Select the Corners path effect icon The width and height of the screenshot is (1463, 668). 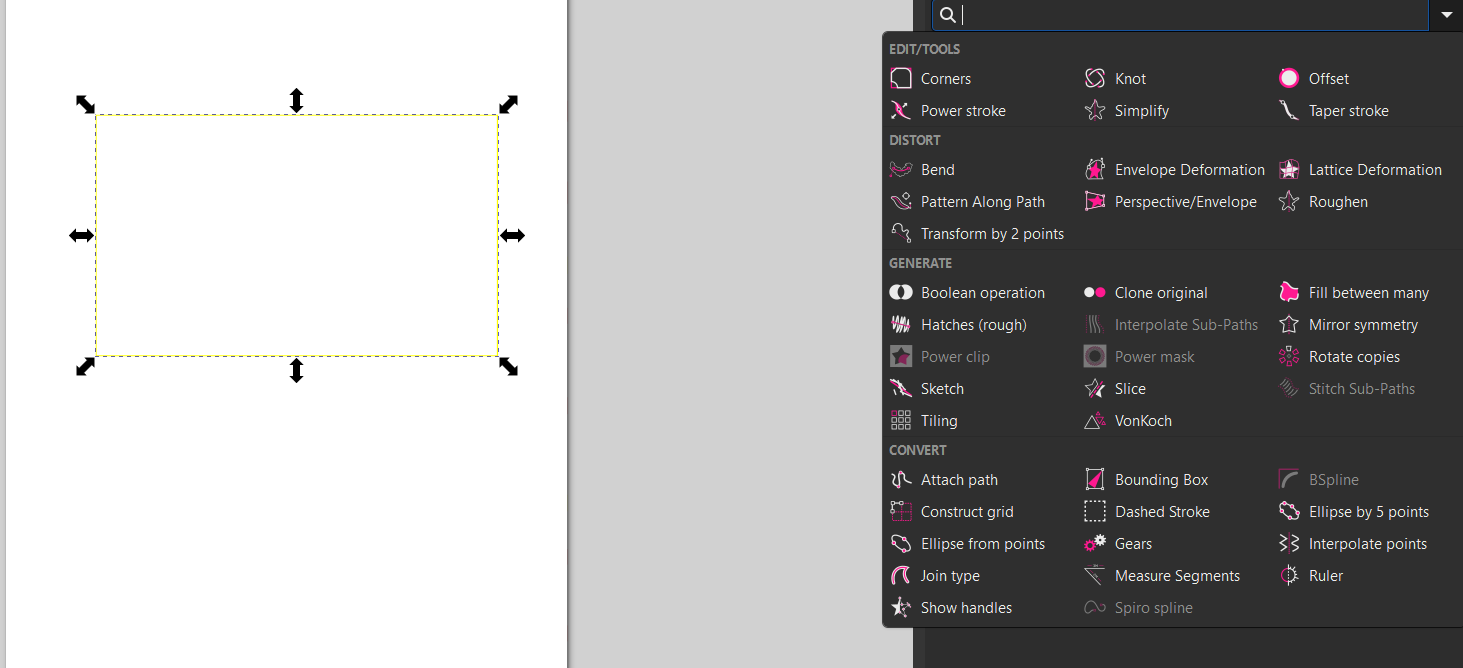coord(901,79)
